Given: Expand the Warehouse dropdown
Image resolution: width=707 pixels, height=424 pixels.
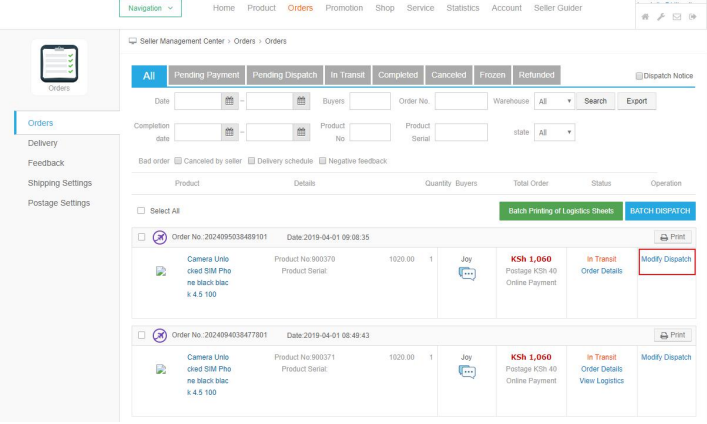Looking at the screenshot, I should click(x=554, y=101).
